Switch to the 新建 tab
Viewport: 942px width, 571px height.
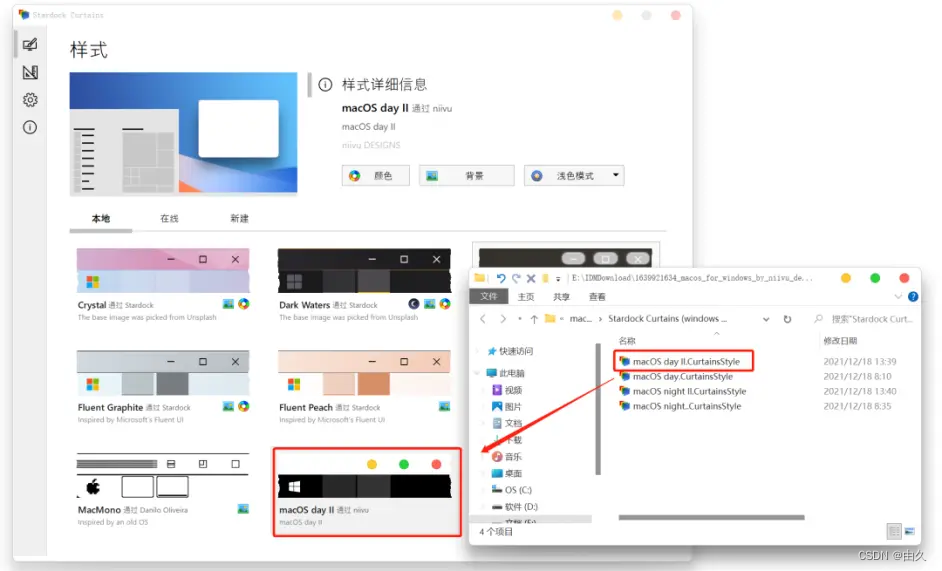(239, 219)
